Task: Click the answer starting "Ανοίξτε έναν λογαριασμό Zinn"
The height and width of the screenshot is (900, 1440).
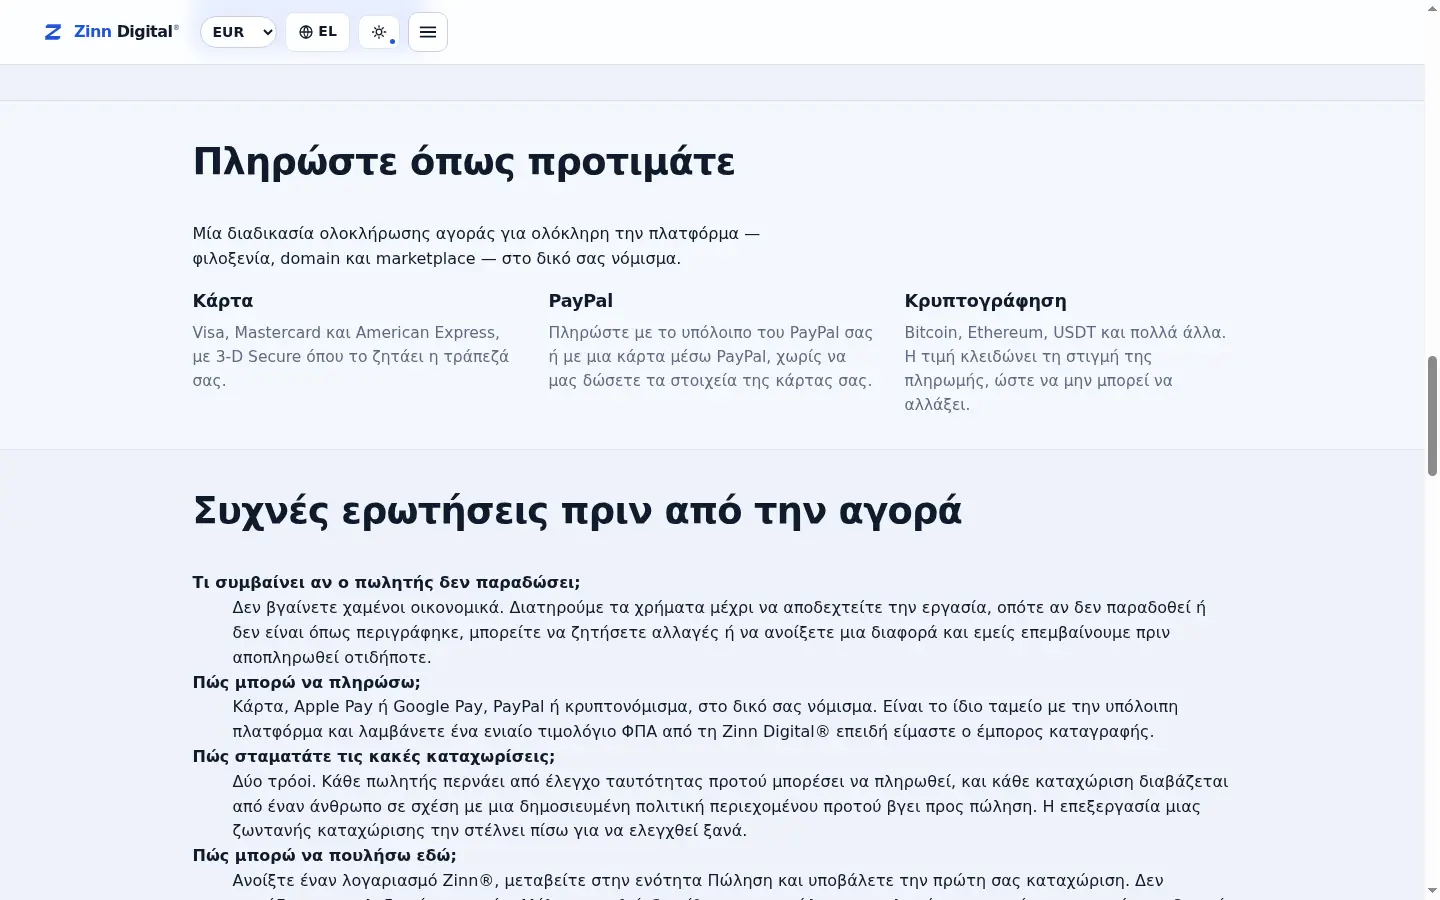Action: (x=730, y=885)
